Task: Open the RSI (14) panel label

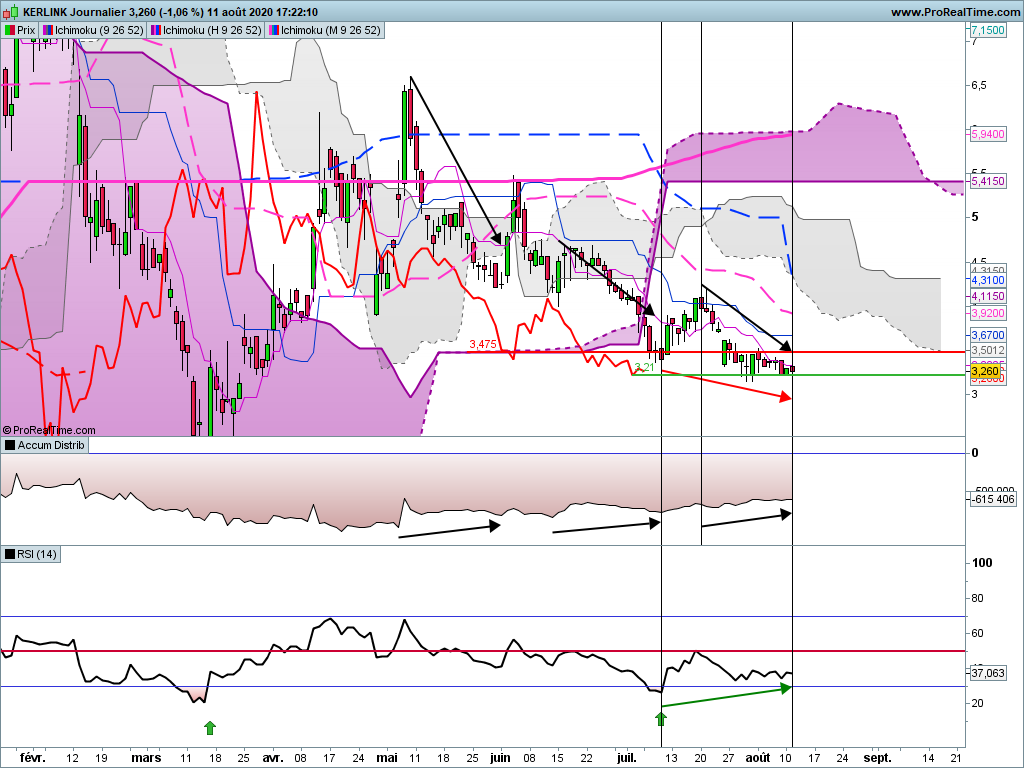Action: click(38, 554)
